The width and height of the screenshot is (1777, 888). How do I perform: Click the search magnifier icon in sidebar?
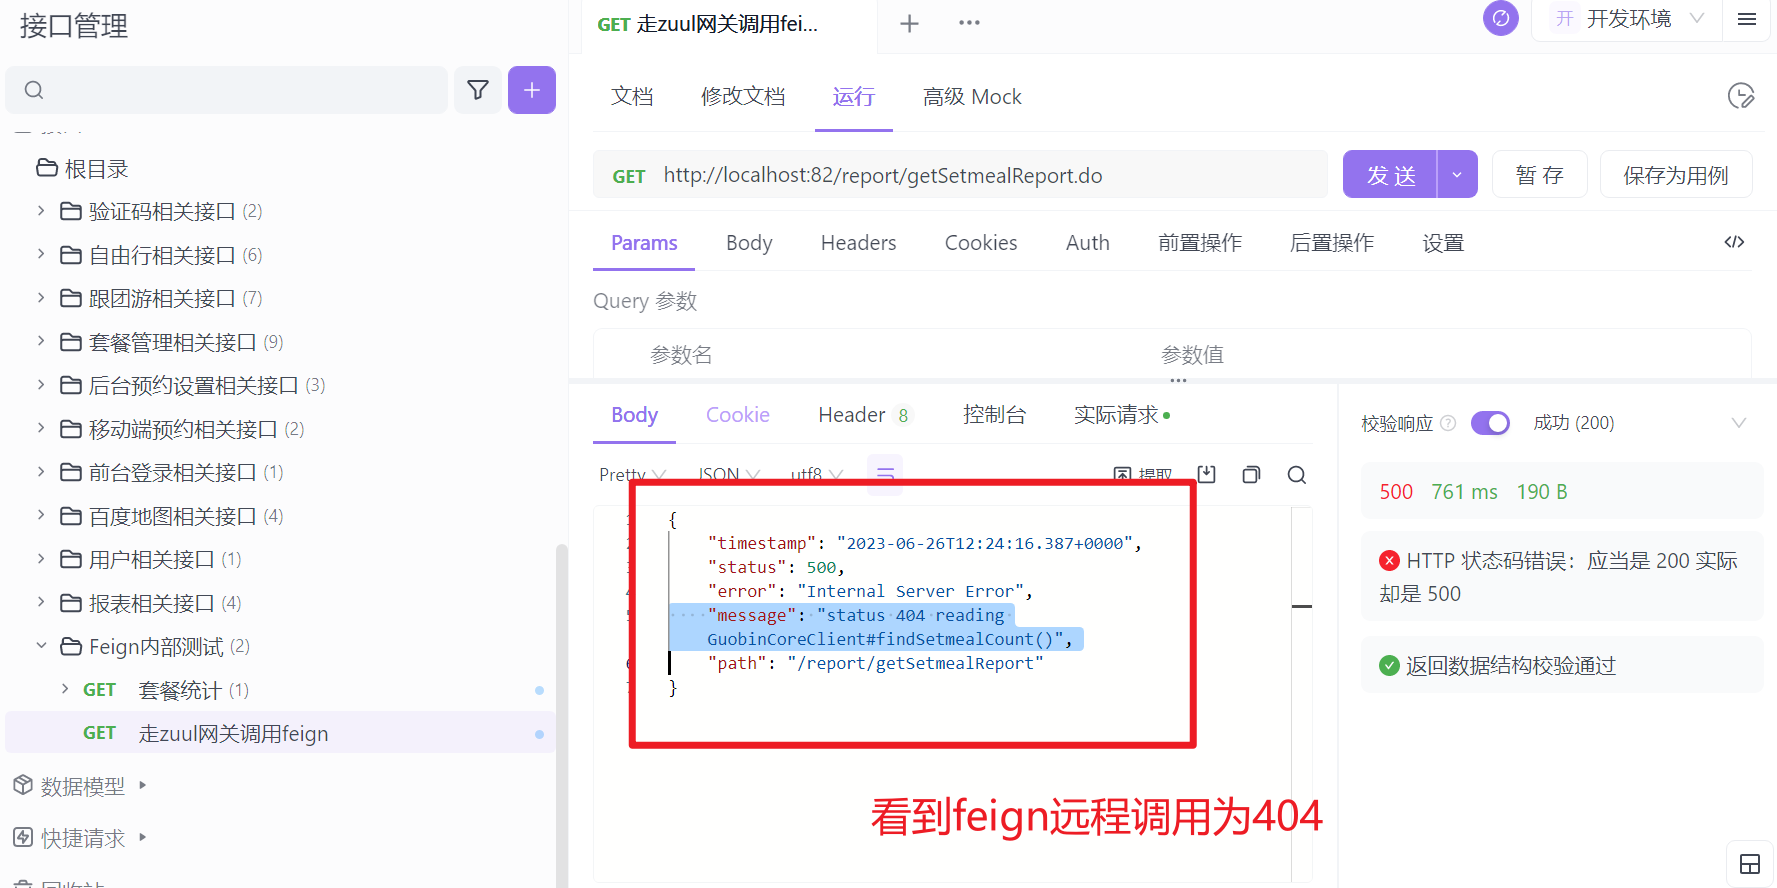coord(34,90)
